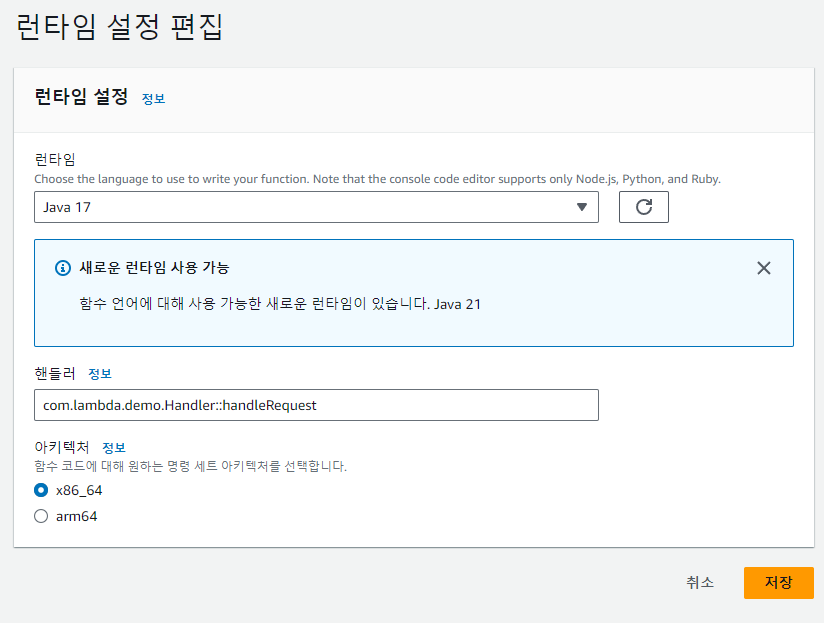Open 정보 link next to 아키텍처
Viewport: 824px width, 623px height.
[x=114, y=448]
